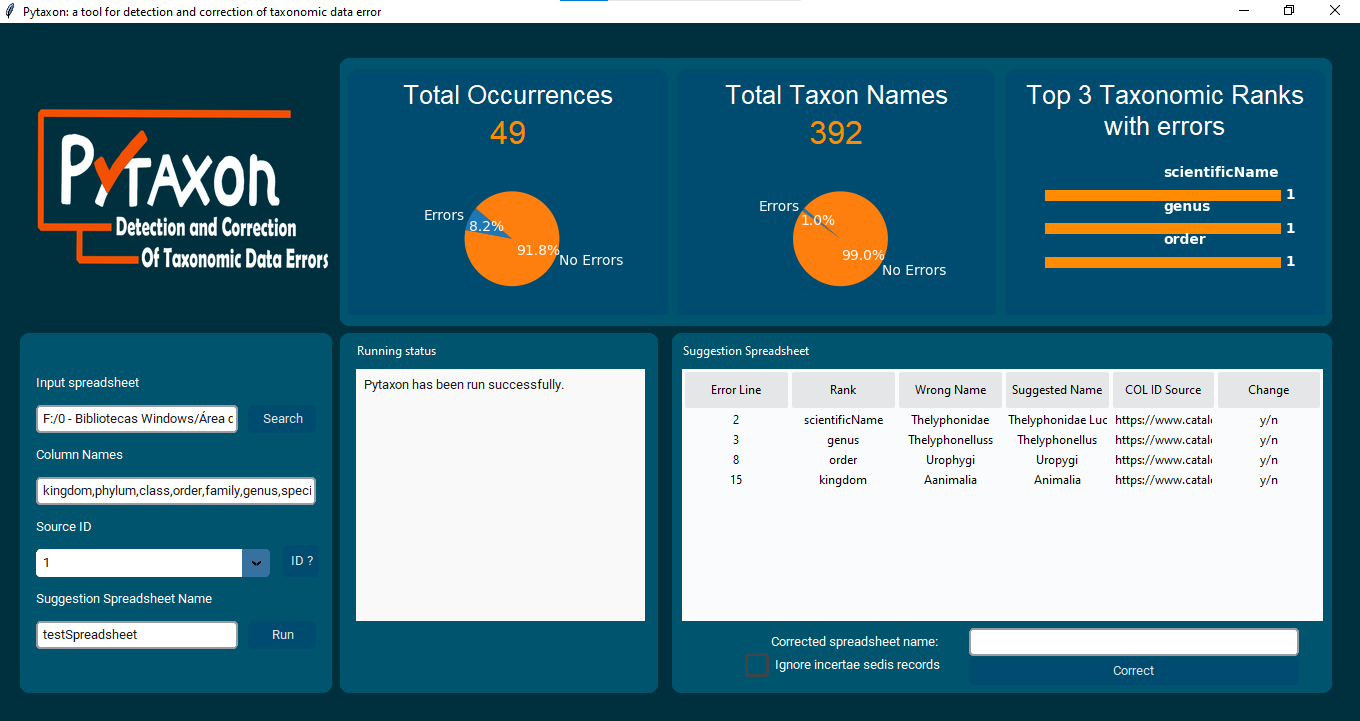
Task: Click the Pytaxon feather icon in title bar
Action: pos(10,11)
